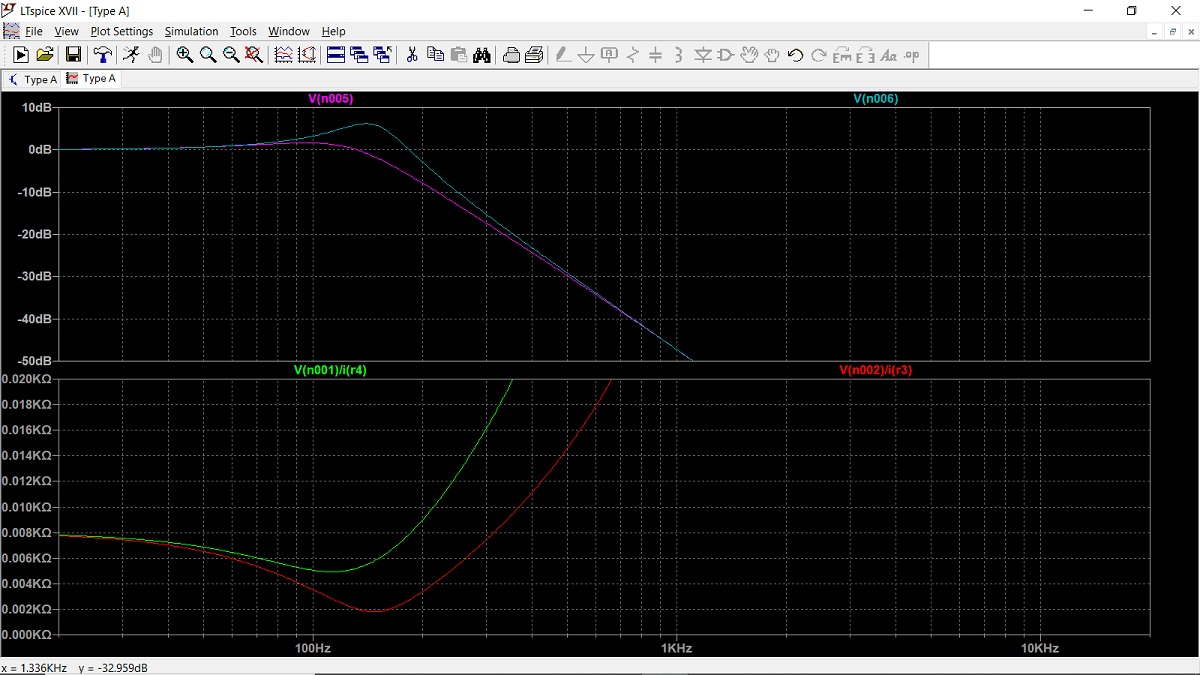Place an inductor component
1200x675 pixels.
tap(679, 55)
